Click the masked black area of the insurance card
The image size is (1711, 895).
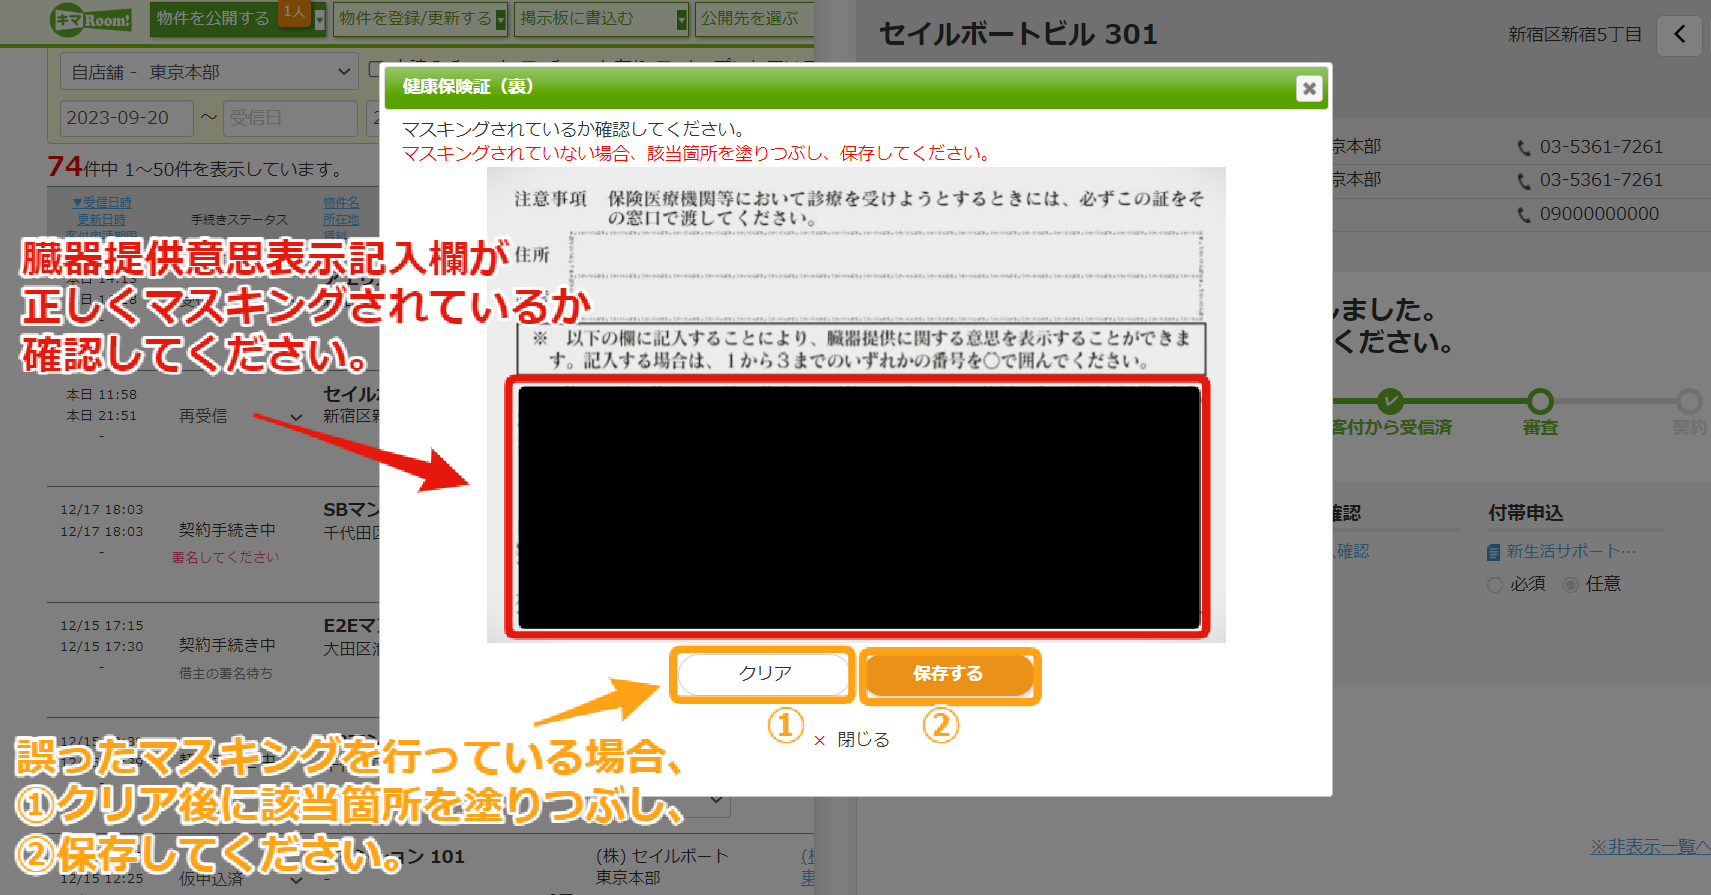pos(859,507)
